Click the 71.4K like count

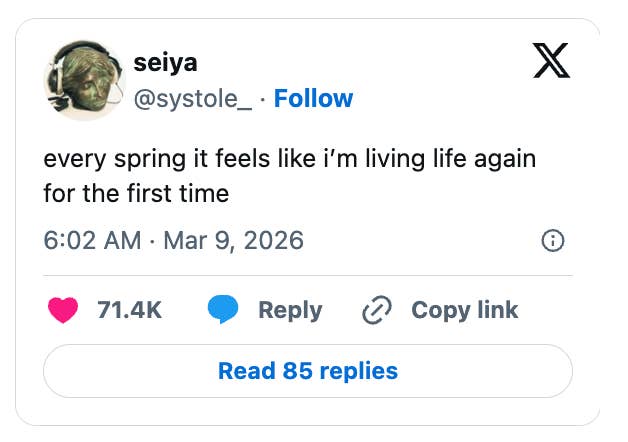coord(129,310)
